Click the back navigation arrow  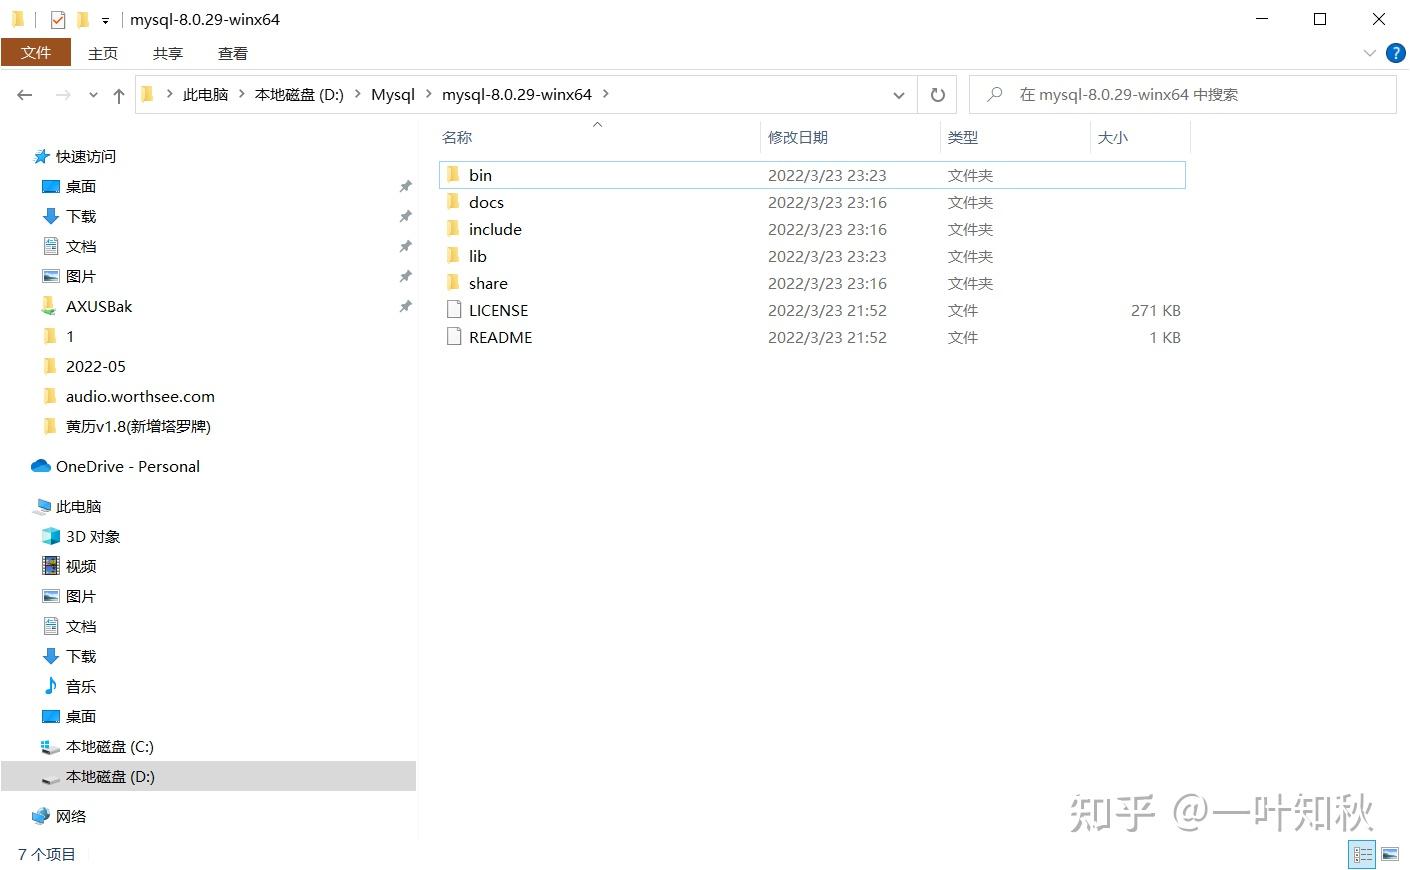point(25,93)
